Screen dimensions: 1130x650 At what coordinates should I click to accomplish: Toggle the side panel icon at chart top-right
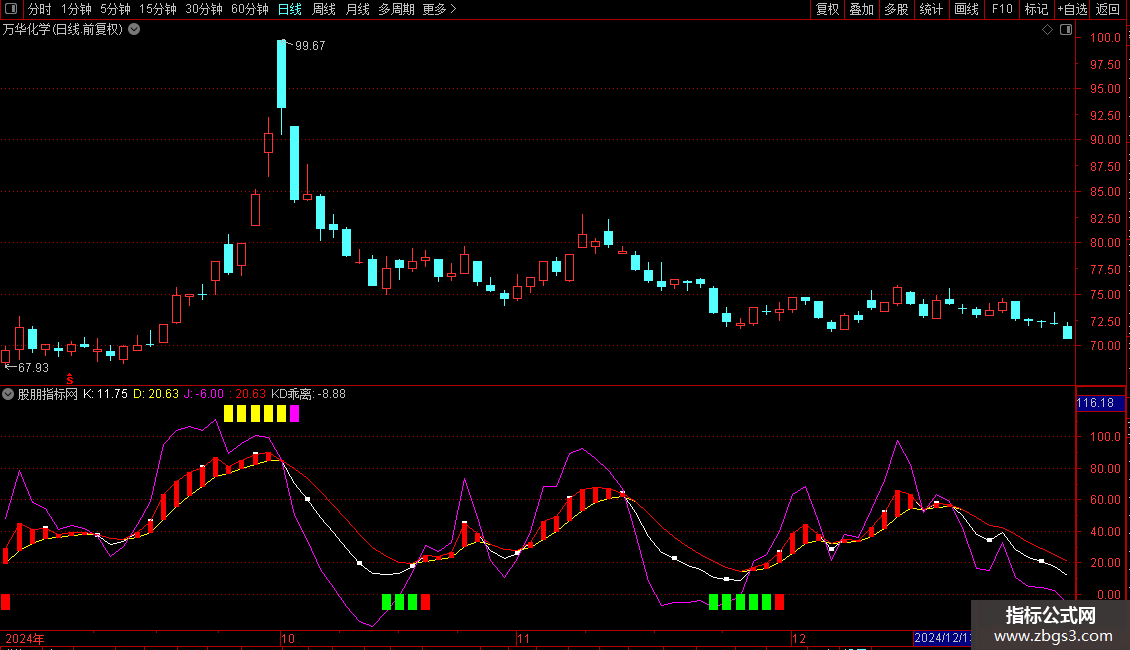[x=1066, y=30]
